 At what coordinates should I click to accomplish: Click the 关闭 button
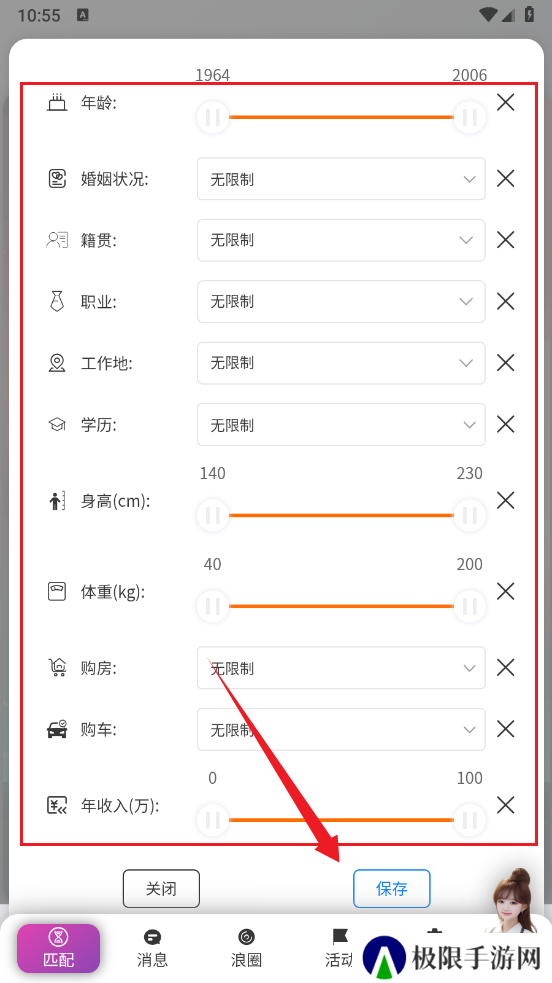(x=161, y=888)
